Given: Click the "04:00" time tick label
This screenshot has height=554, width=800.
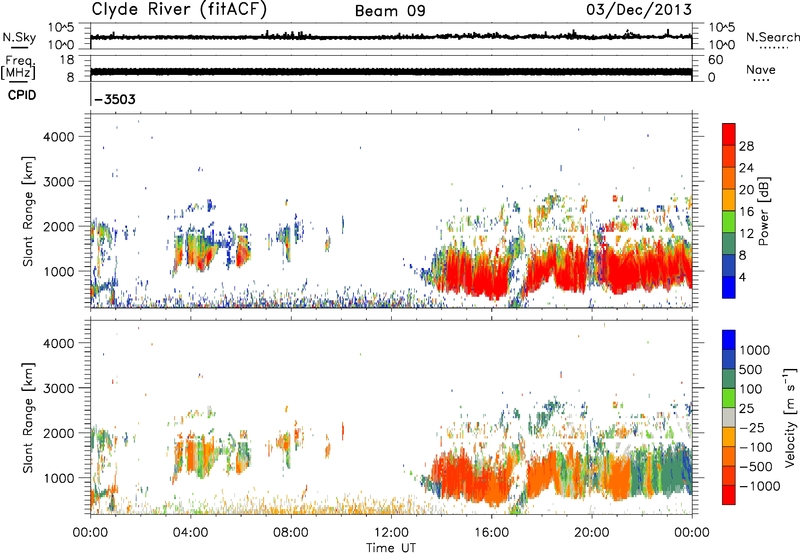Looking at the screenshot, I should coord(190,533).
